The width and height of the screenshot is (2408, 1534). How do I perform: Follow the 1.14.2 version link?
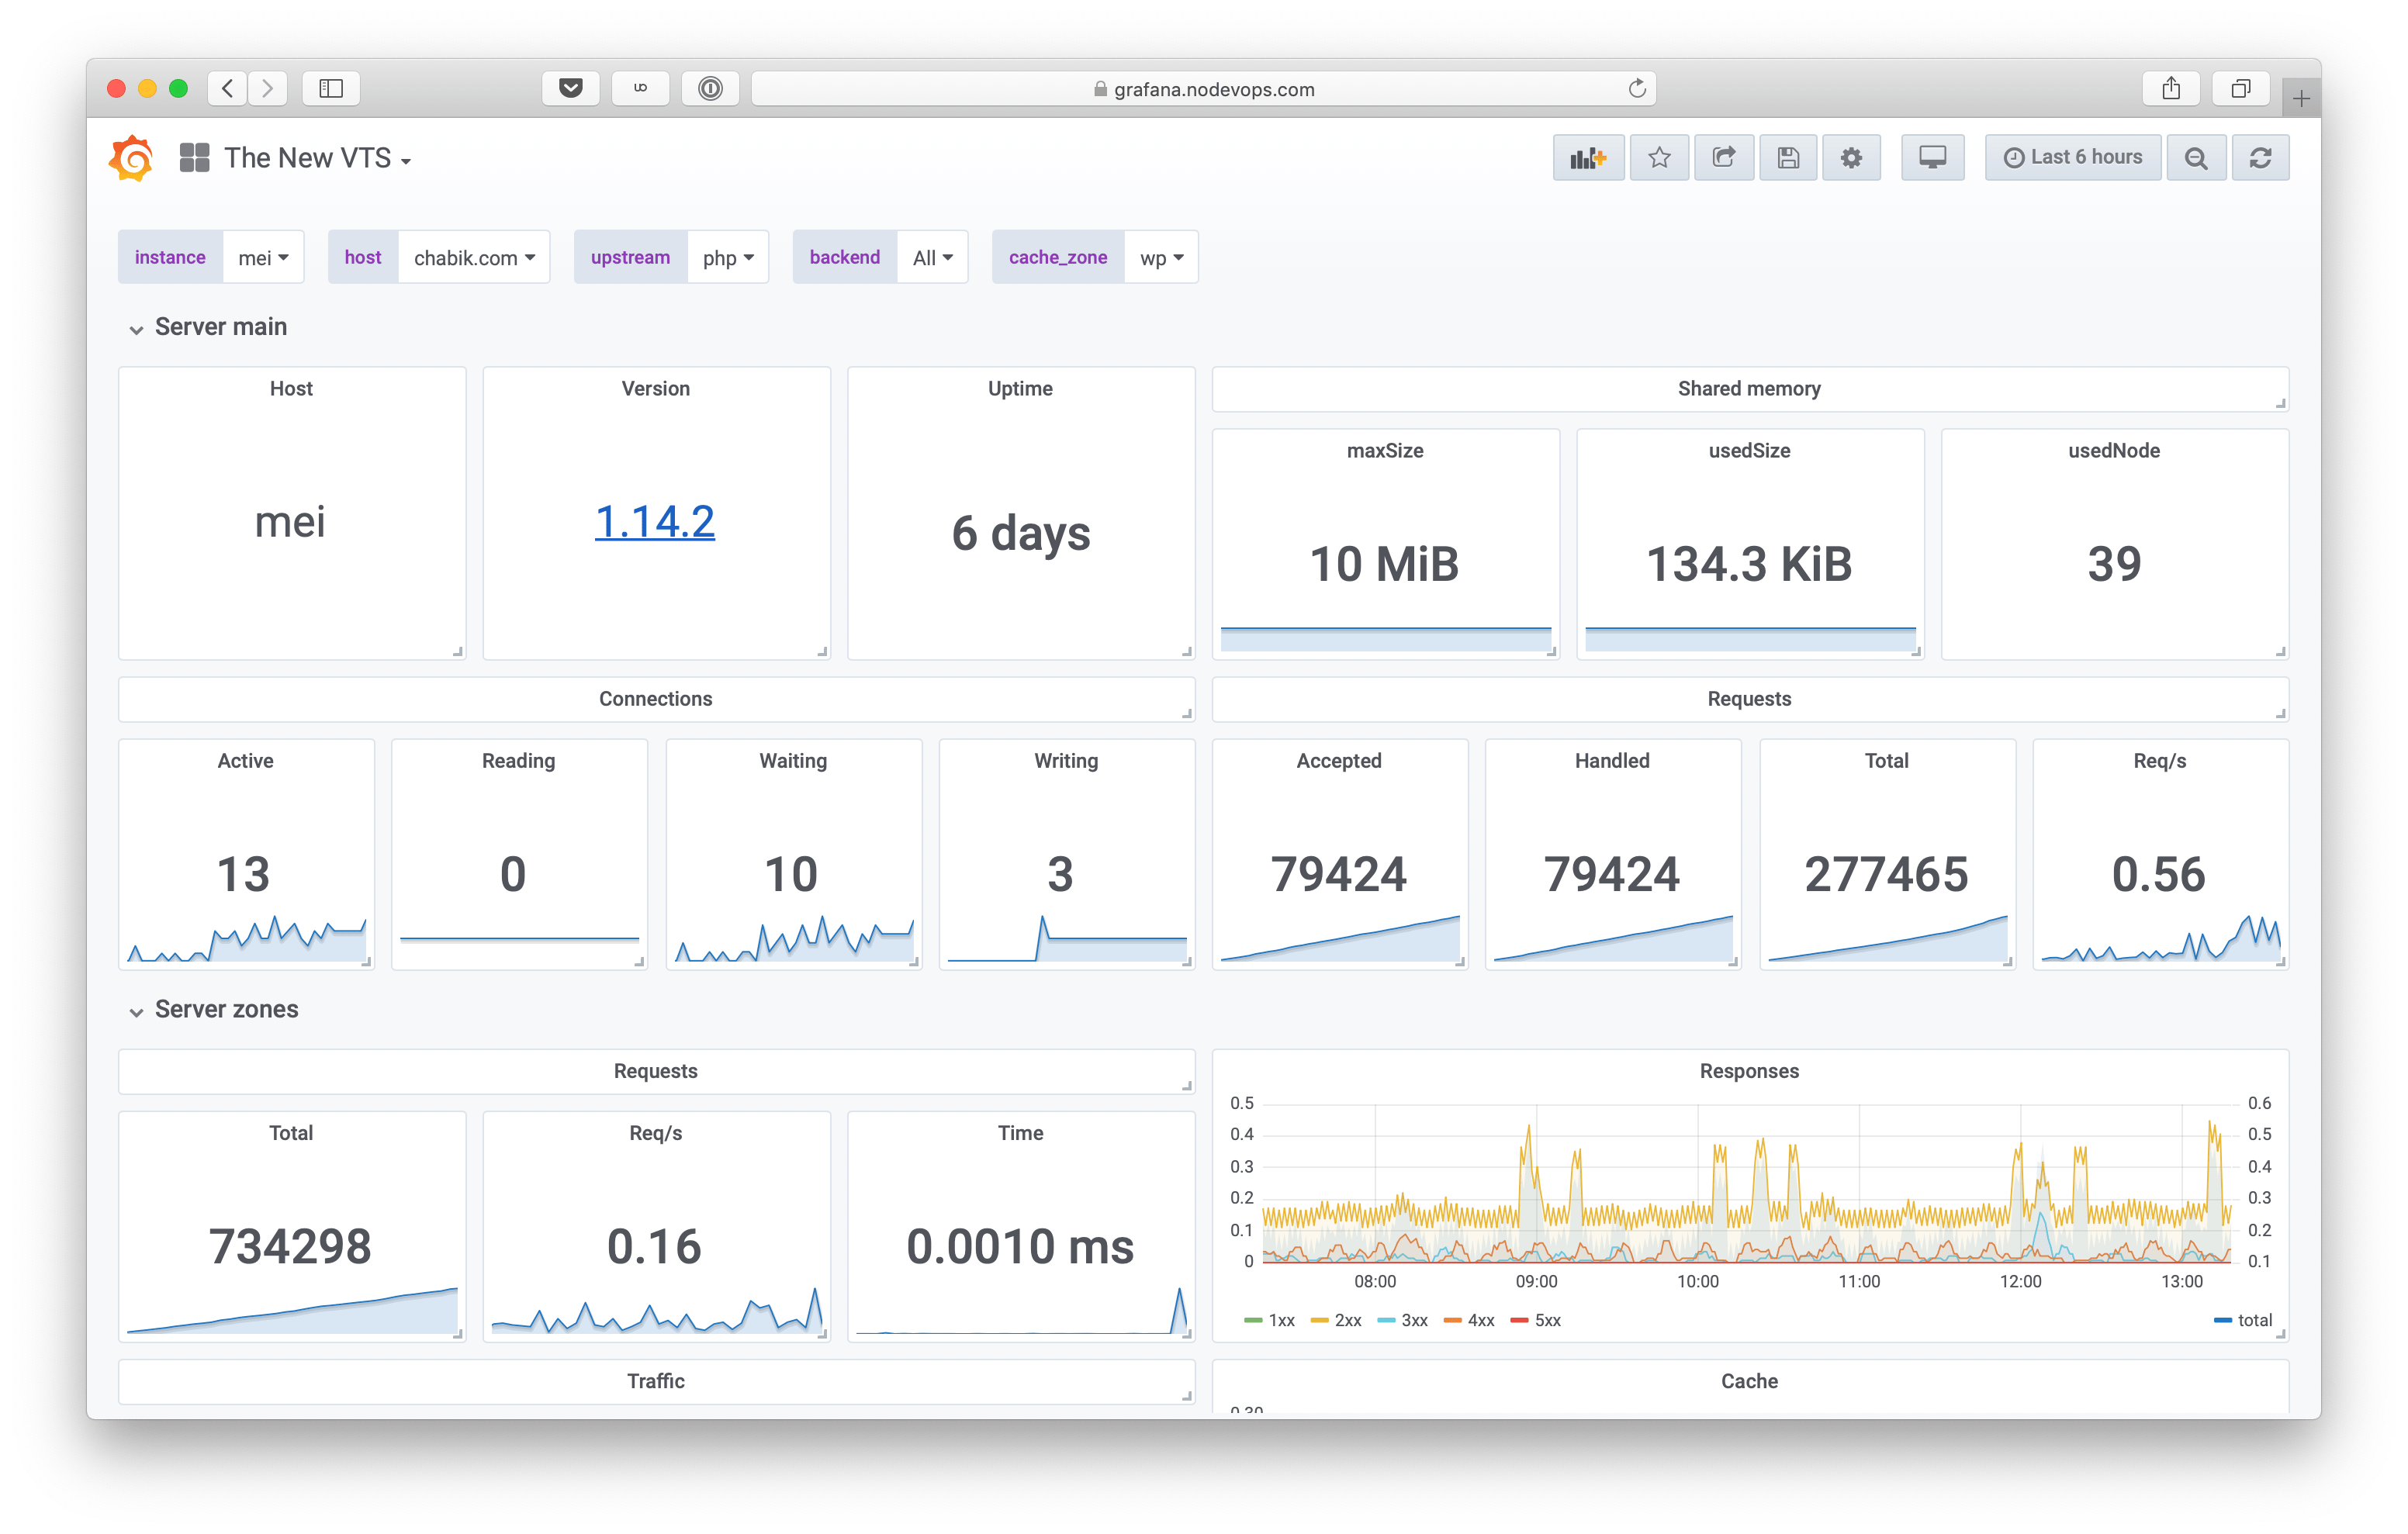(655, 521)
